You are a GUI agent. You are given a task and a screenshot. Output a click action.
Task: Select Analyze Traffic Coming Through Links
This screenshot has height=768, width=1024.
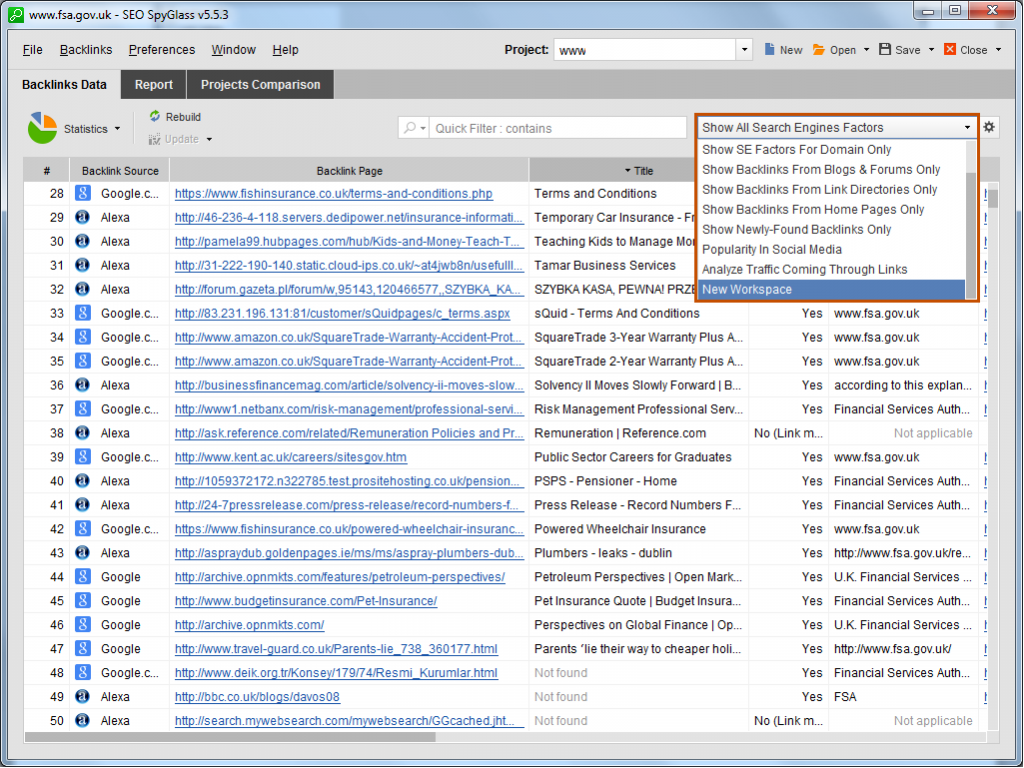[x=831, y=270]
